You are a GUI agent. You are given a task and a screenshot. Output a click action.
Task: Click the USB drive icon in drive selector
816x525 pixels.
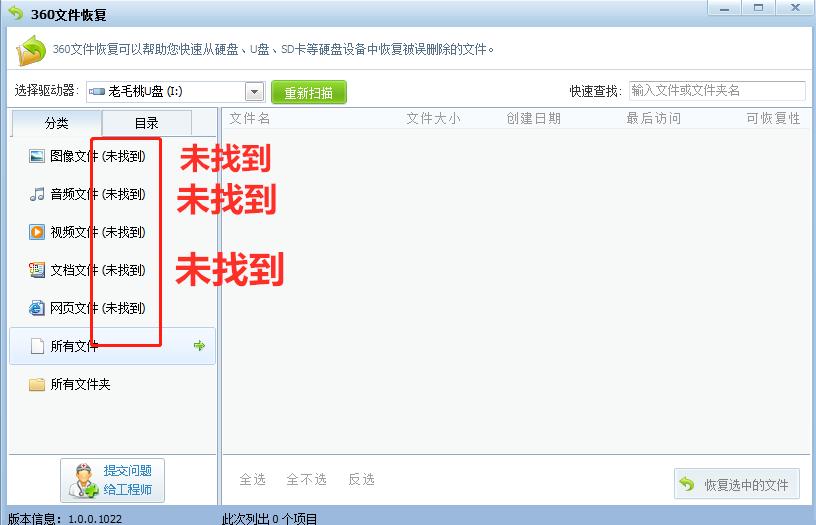pyautogui.click(x=97, y=92)
